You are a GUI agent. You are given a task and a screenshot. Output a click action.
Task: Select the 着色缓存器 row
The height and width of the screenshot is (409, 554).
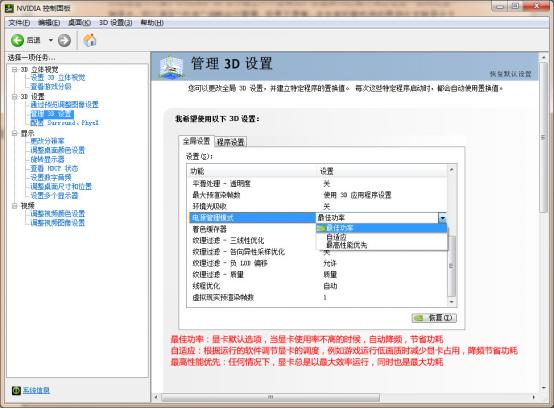coord(252,229)
